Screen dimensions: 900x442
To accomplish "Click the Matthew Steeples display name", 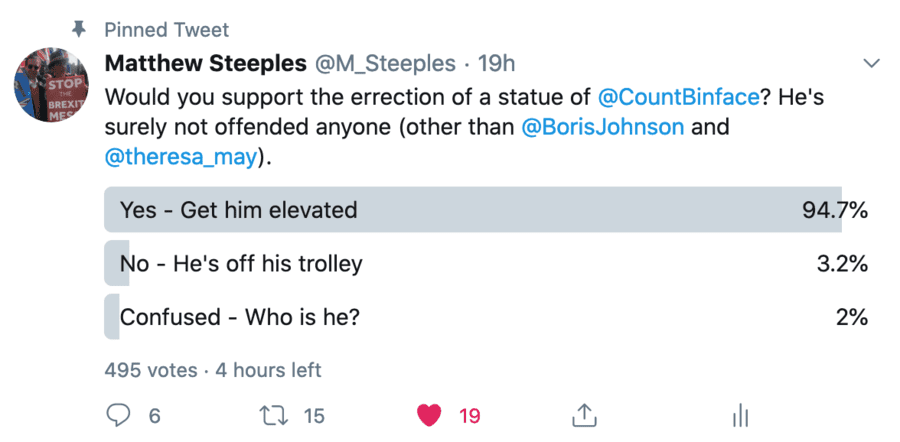I will click(x=206, y=64).
